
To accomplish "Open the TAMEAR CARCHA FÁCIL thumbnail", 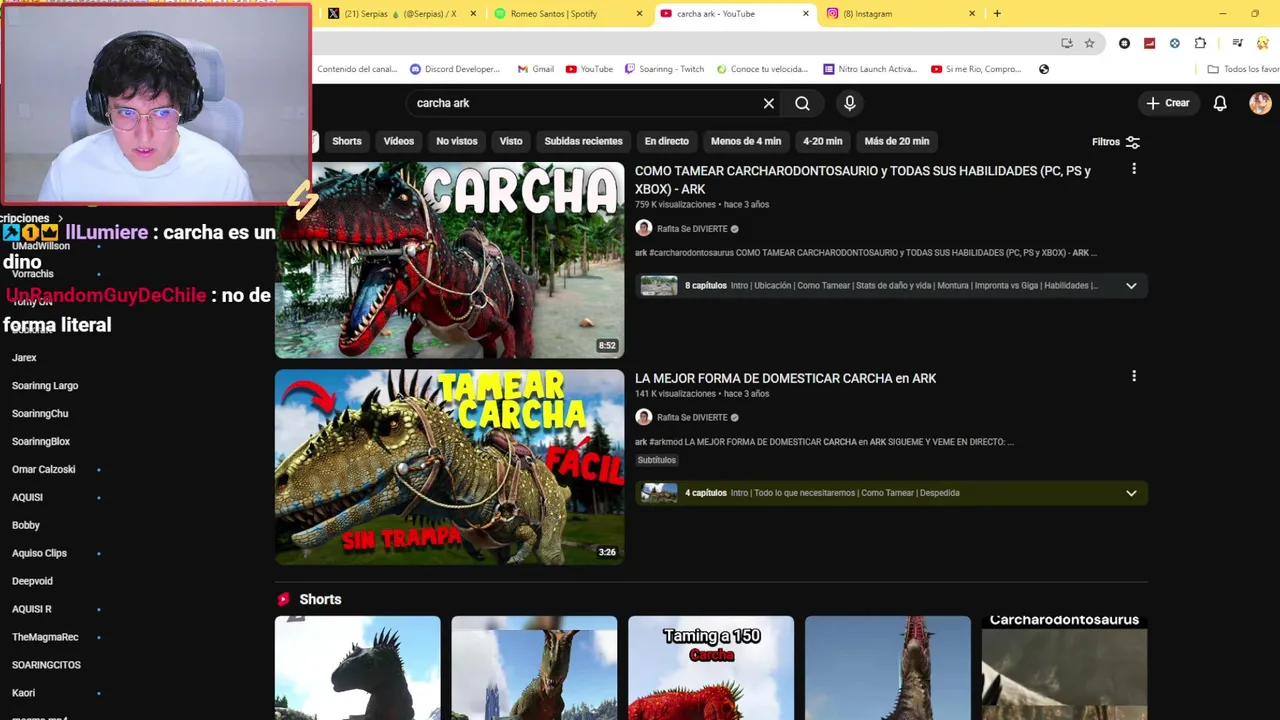I will (x=449, y=467).
